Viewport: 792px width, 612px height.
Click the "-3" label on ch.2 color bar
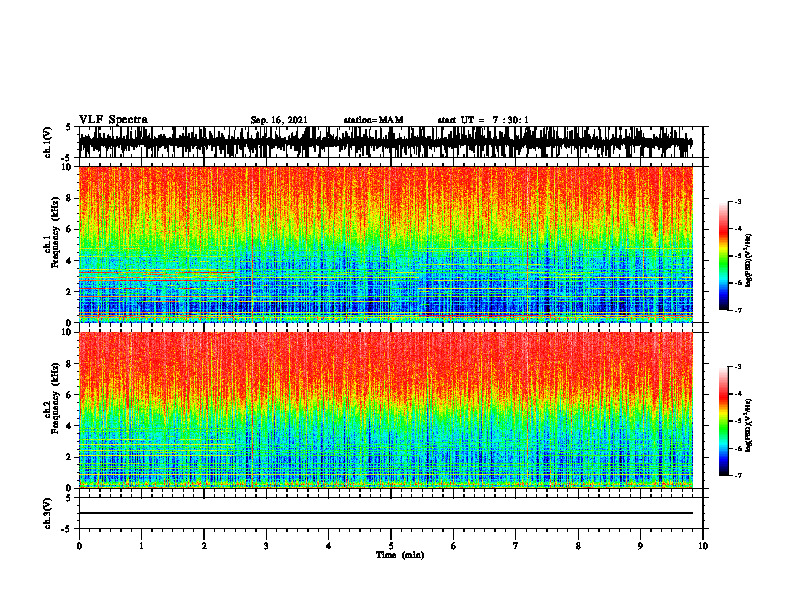pos(738,367)
